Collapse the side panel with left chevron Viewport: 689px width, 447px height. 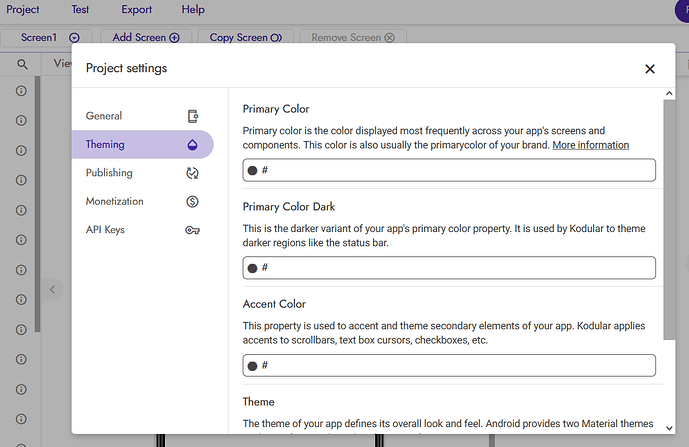(x=52, y=290)
